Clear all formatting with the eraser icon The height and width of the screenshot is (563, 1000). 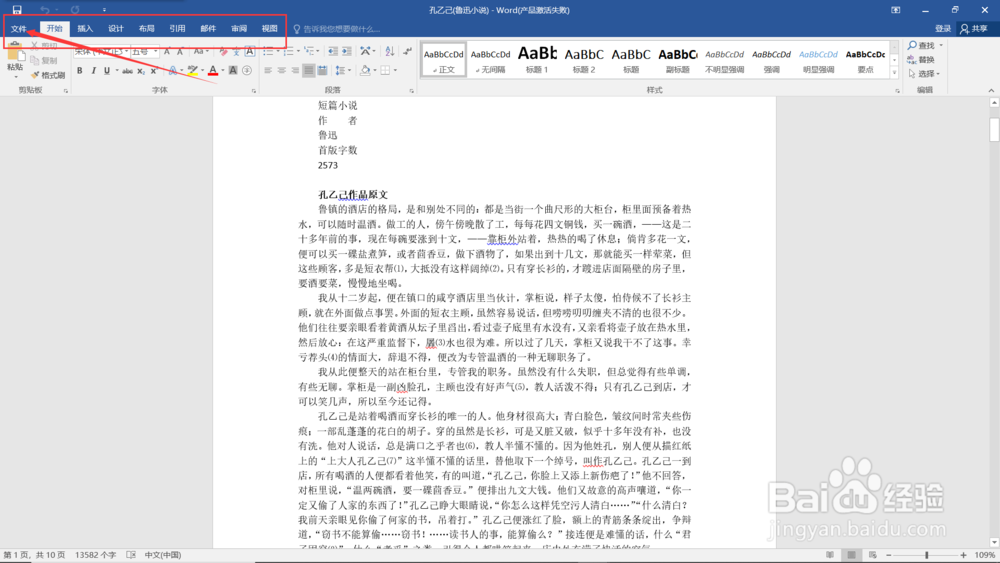pos(223,52)
